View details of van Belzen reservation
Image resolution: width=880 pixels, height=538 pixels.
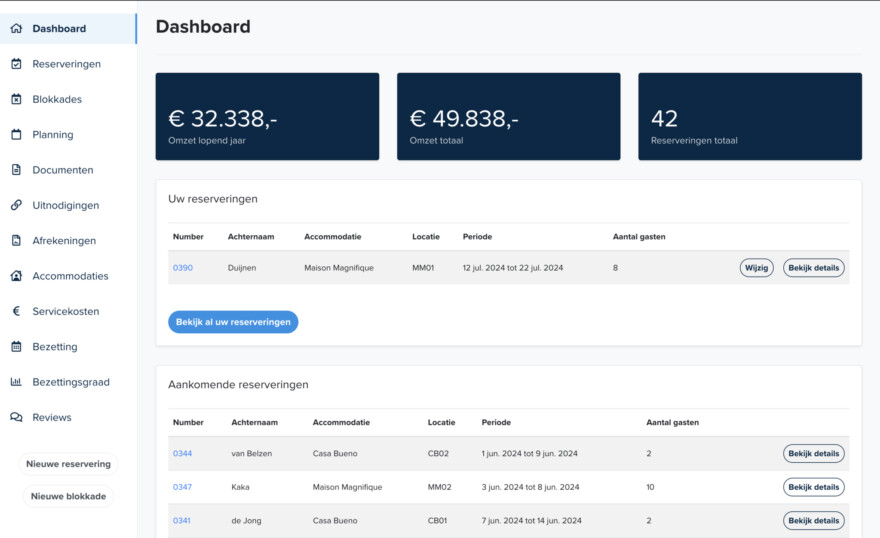(x=814, y=453)
